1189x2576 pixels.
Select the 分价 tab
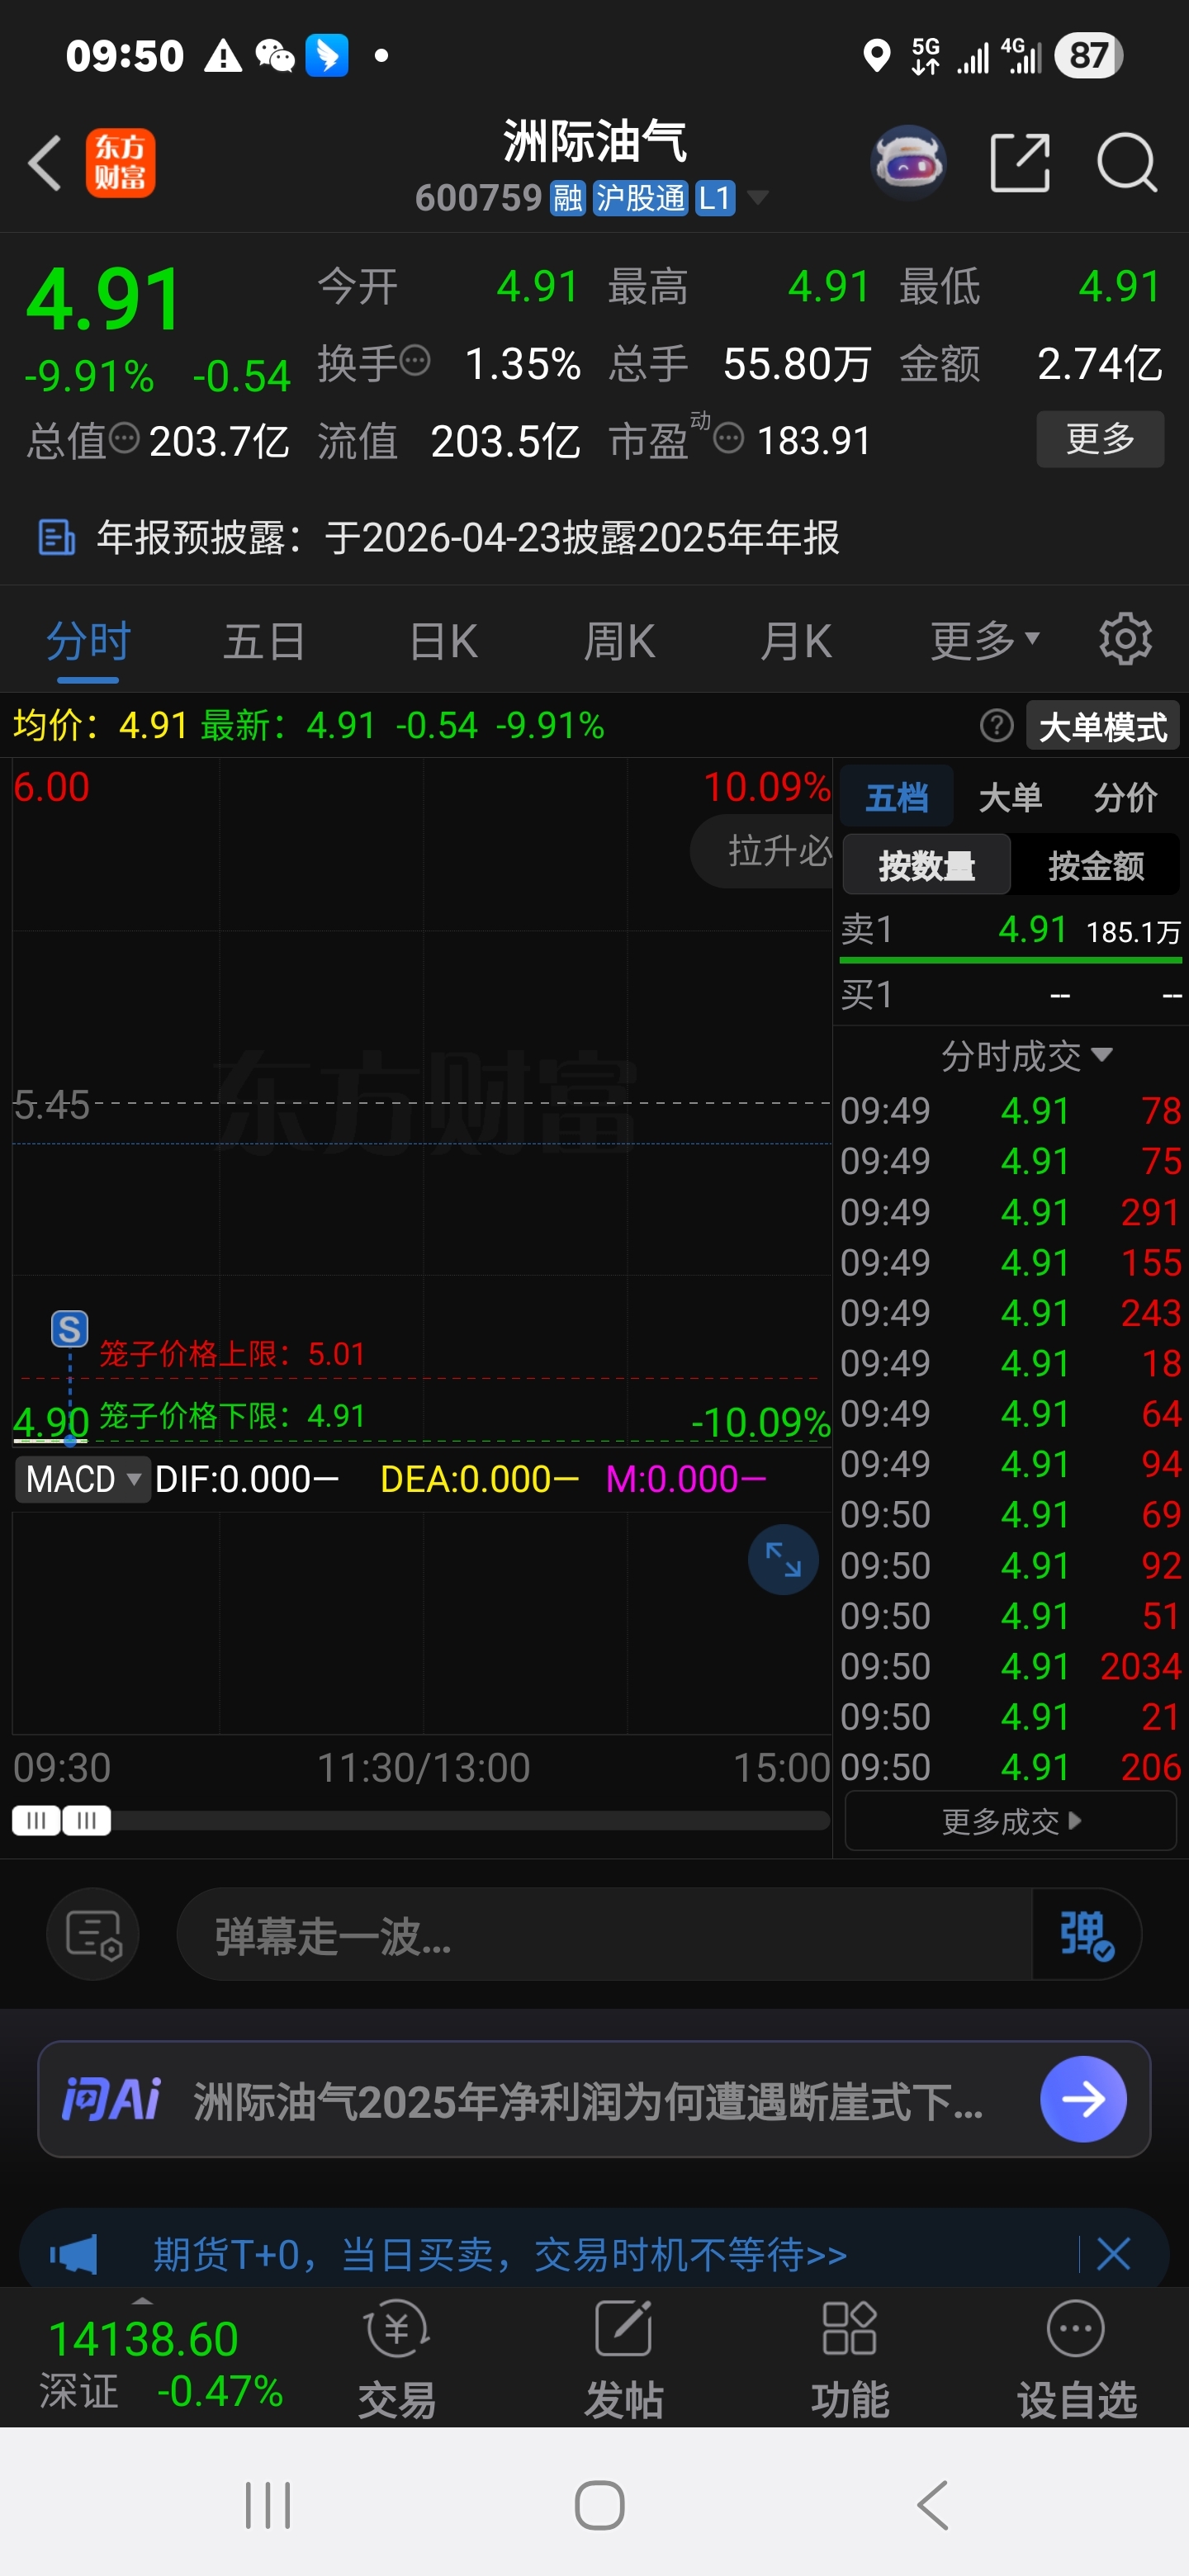point(1125,797)
